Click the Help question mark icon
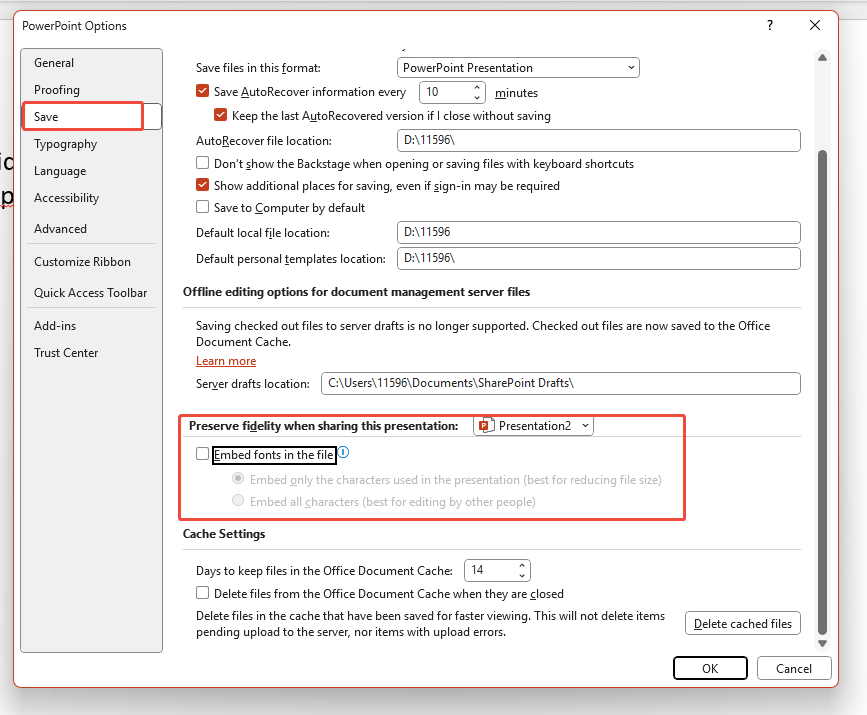Viewport: 867px width, 715px height. coord(769,25)
